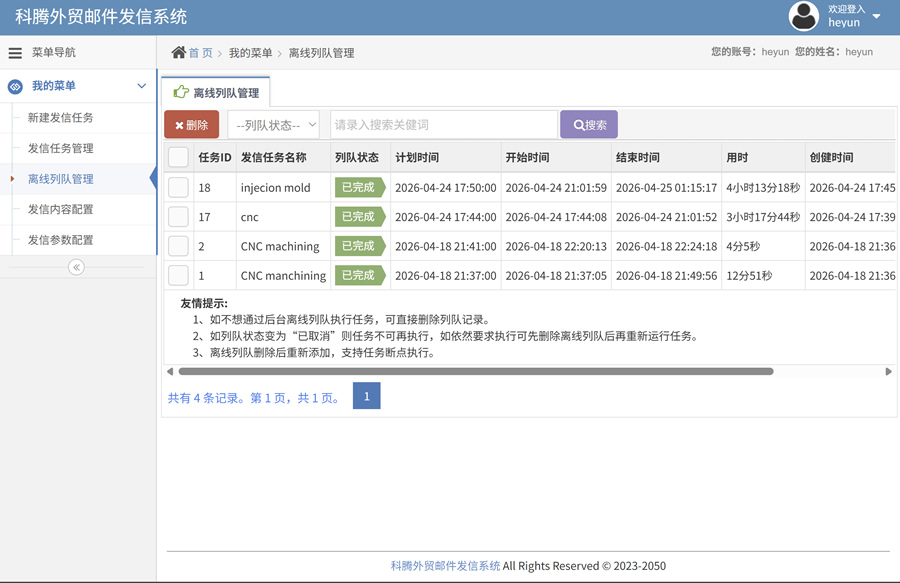Click the purple 搜索 button
Viewport: 900px width, 583px height.
[x=589, y=125]
